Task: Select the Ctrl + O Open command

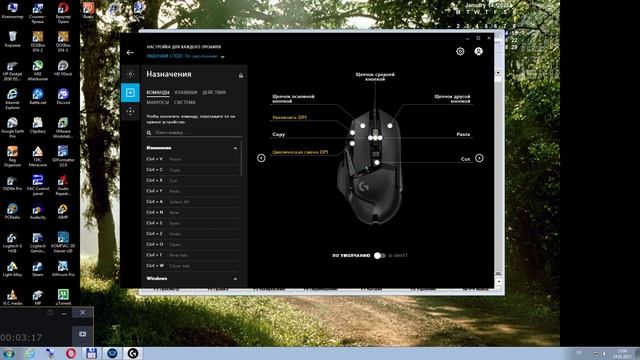Action: (x=192, y=244)
